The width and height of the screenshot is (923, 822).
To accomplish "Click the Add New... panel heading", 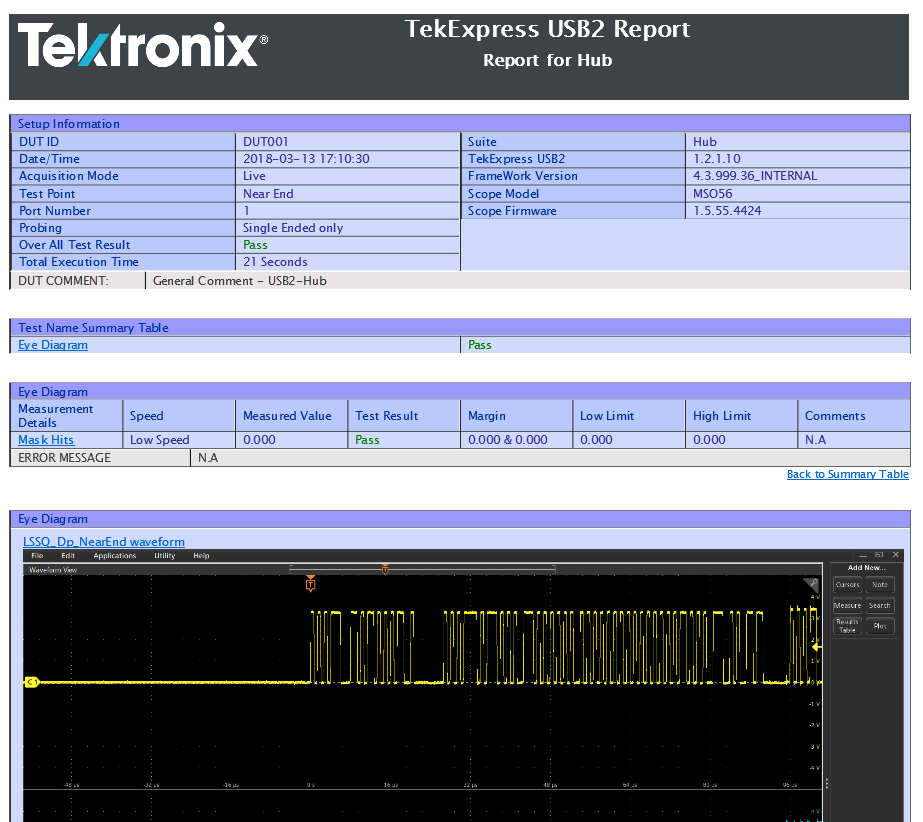I will click(866, 568).
